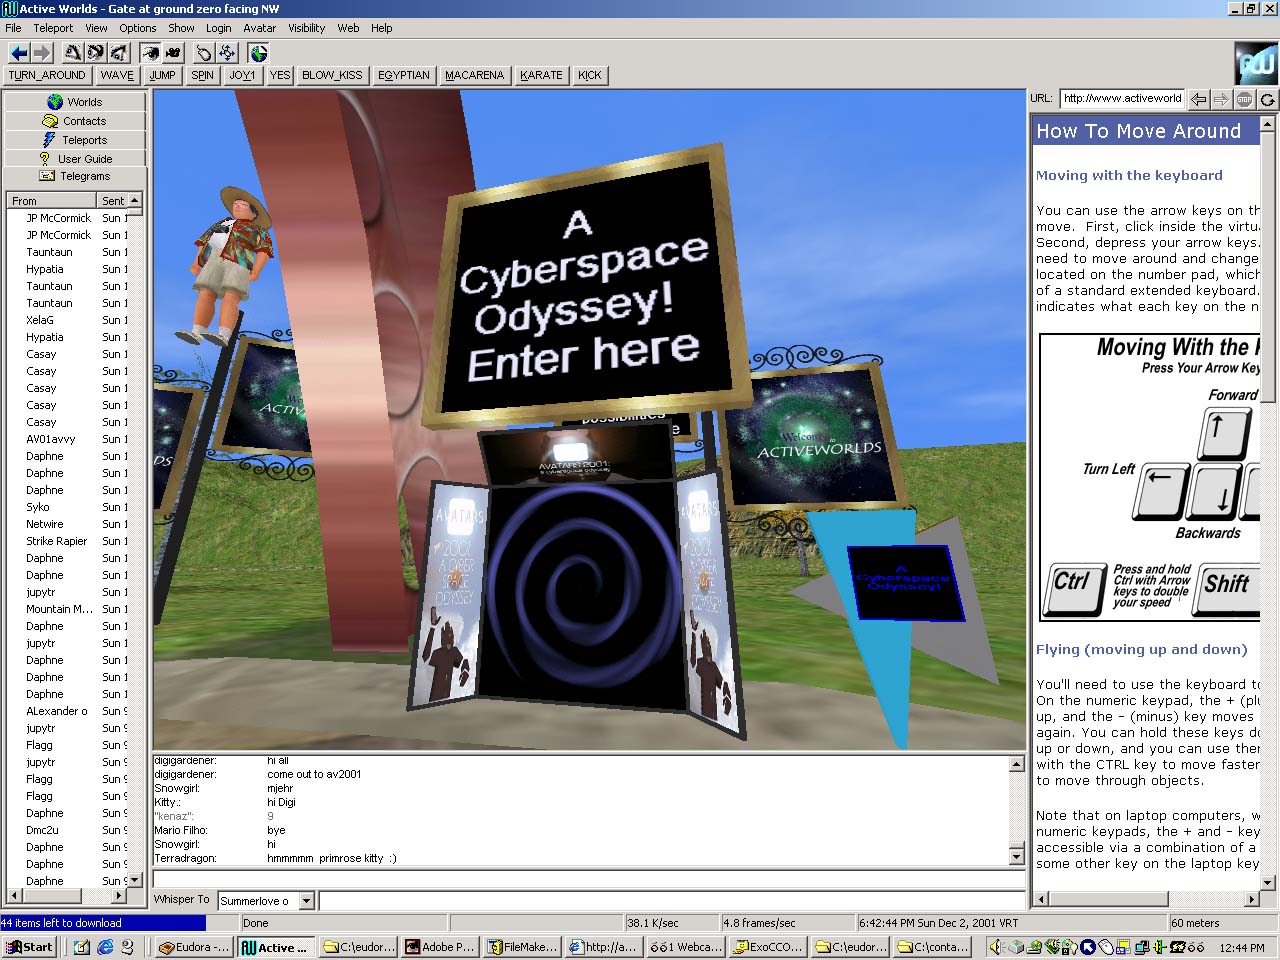Open the Worlds tab in sidebar

75,102
